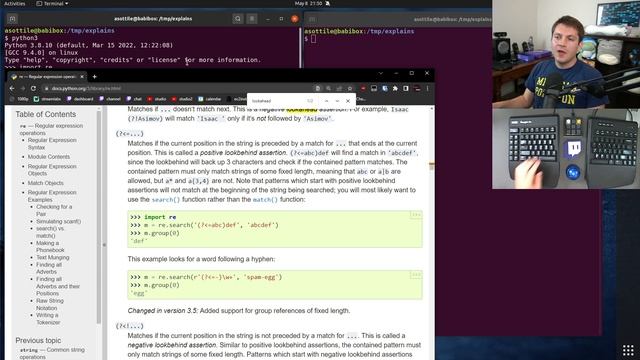640x360 pixels.
Task: Go forward in the browser
Action: (22, 88)
